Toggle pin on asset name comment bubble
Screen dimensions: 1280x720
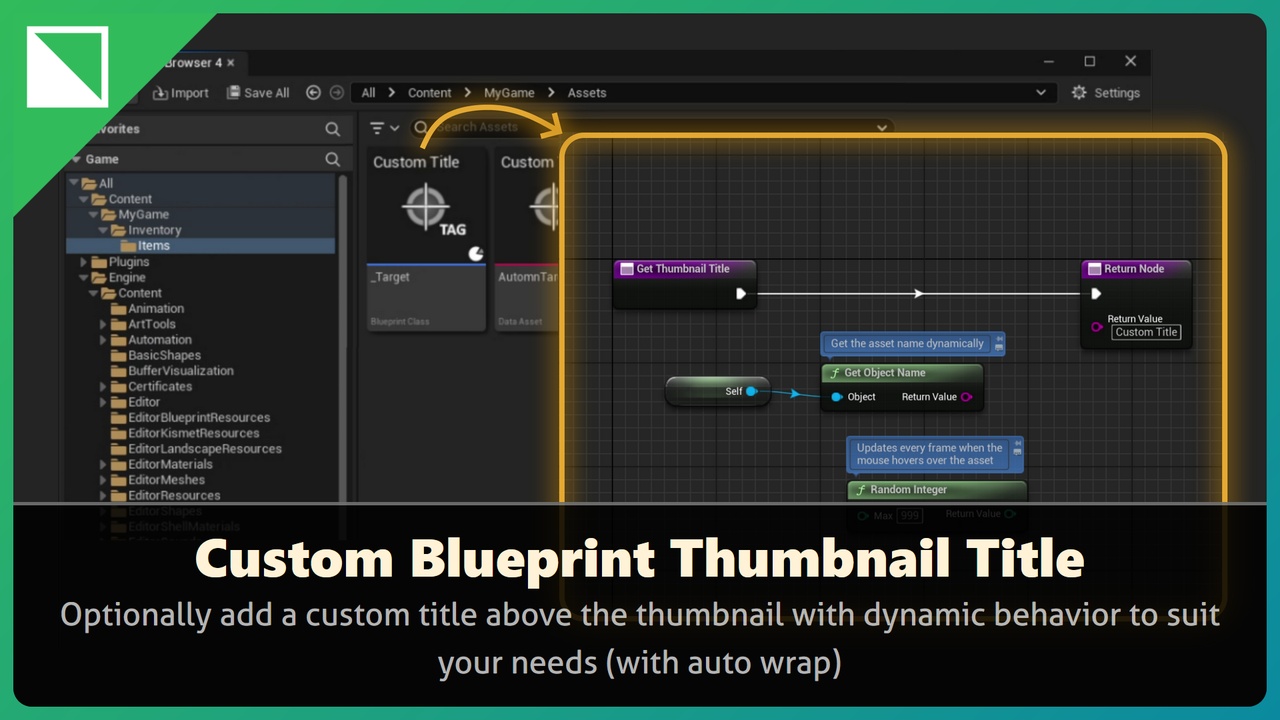pos(999,339)
